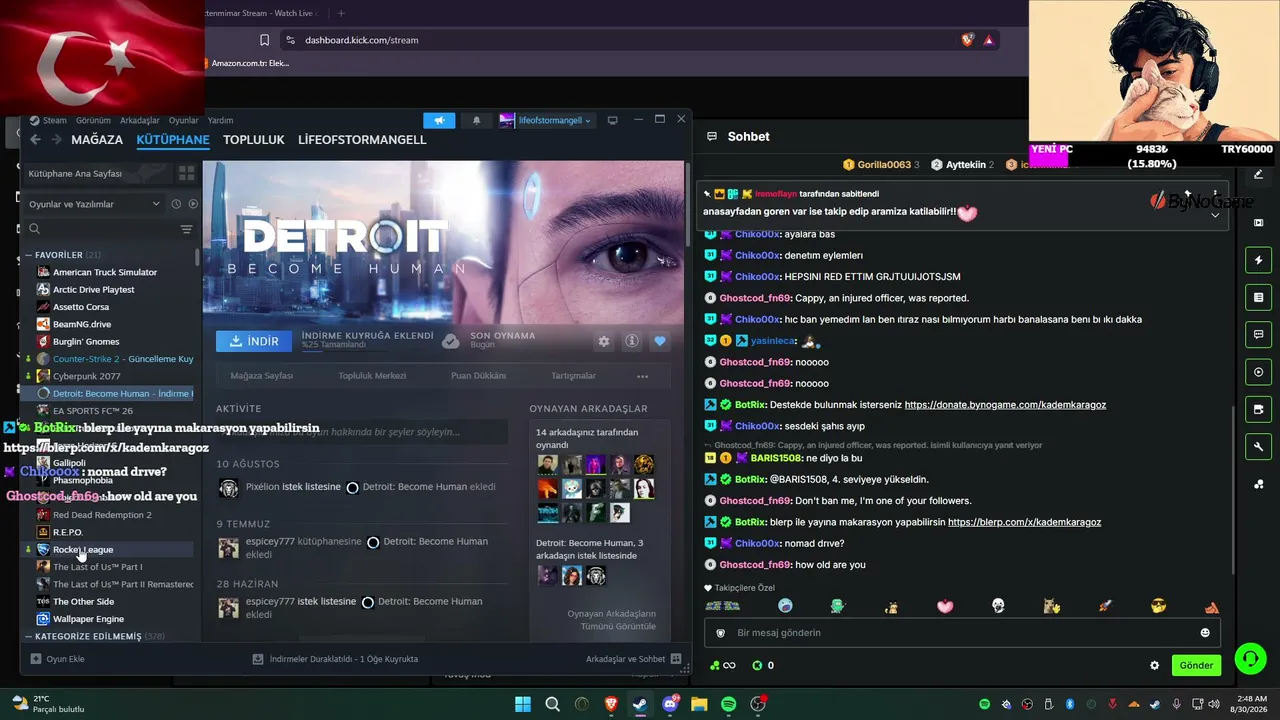Open File Explorer from the taskbar
The height and width of the screenshot is (720, 1280).
coord(699,705)
